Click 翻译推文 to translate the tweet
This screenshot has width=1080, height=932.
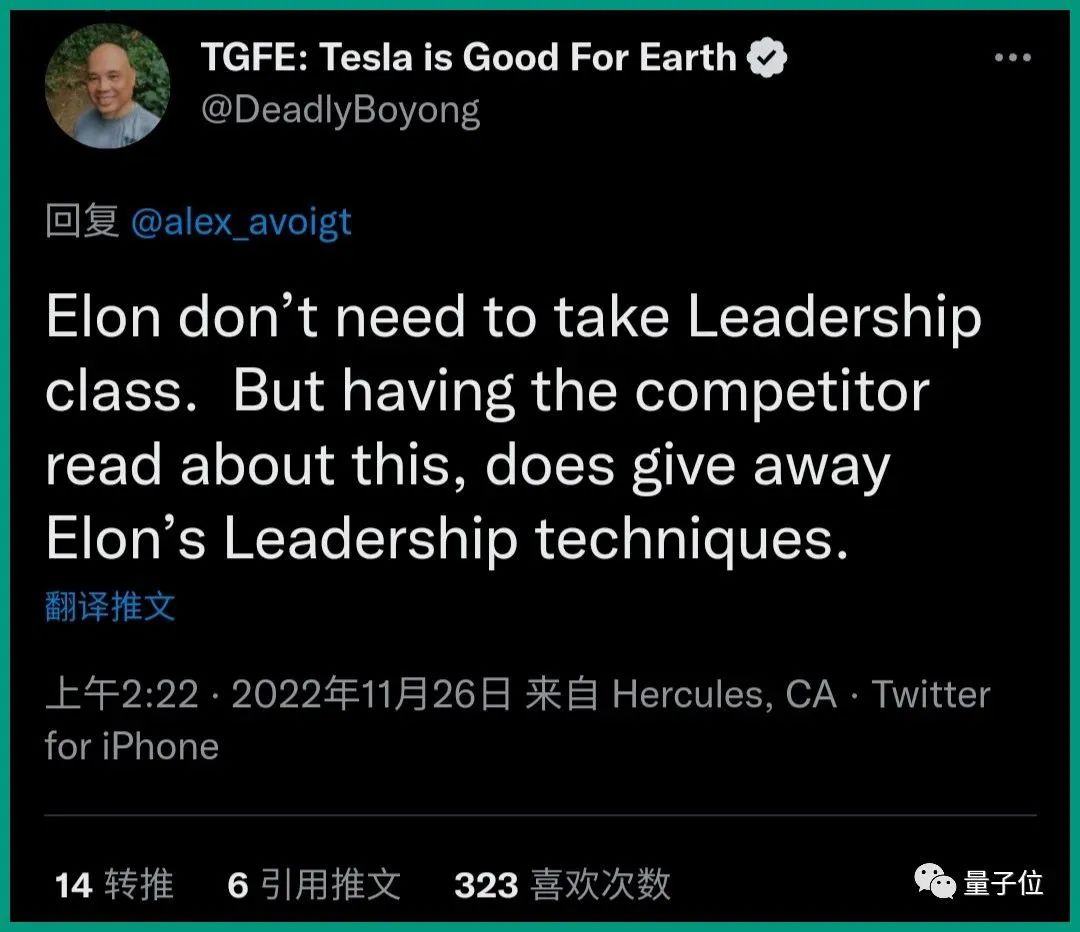[x=110, y=607]
